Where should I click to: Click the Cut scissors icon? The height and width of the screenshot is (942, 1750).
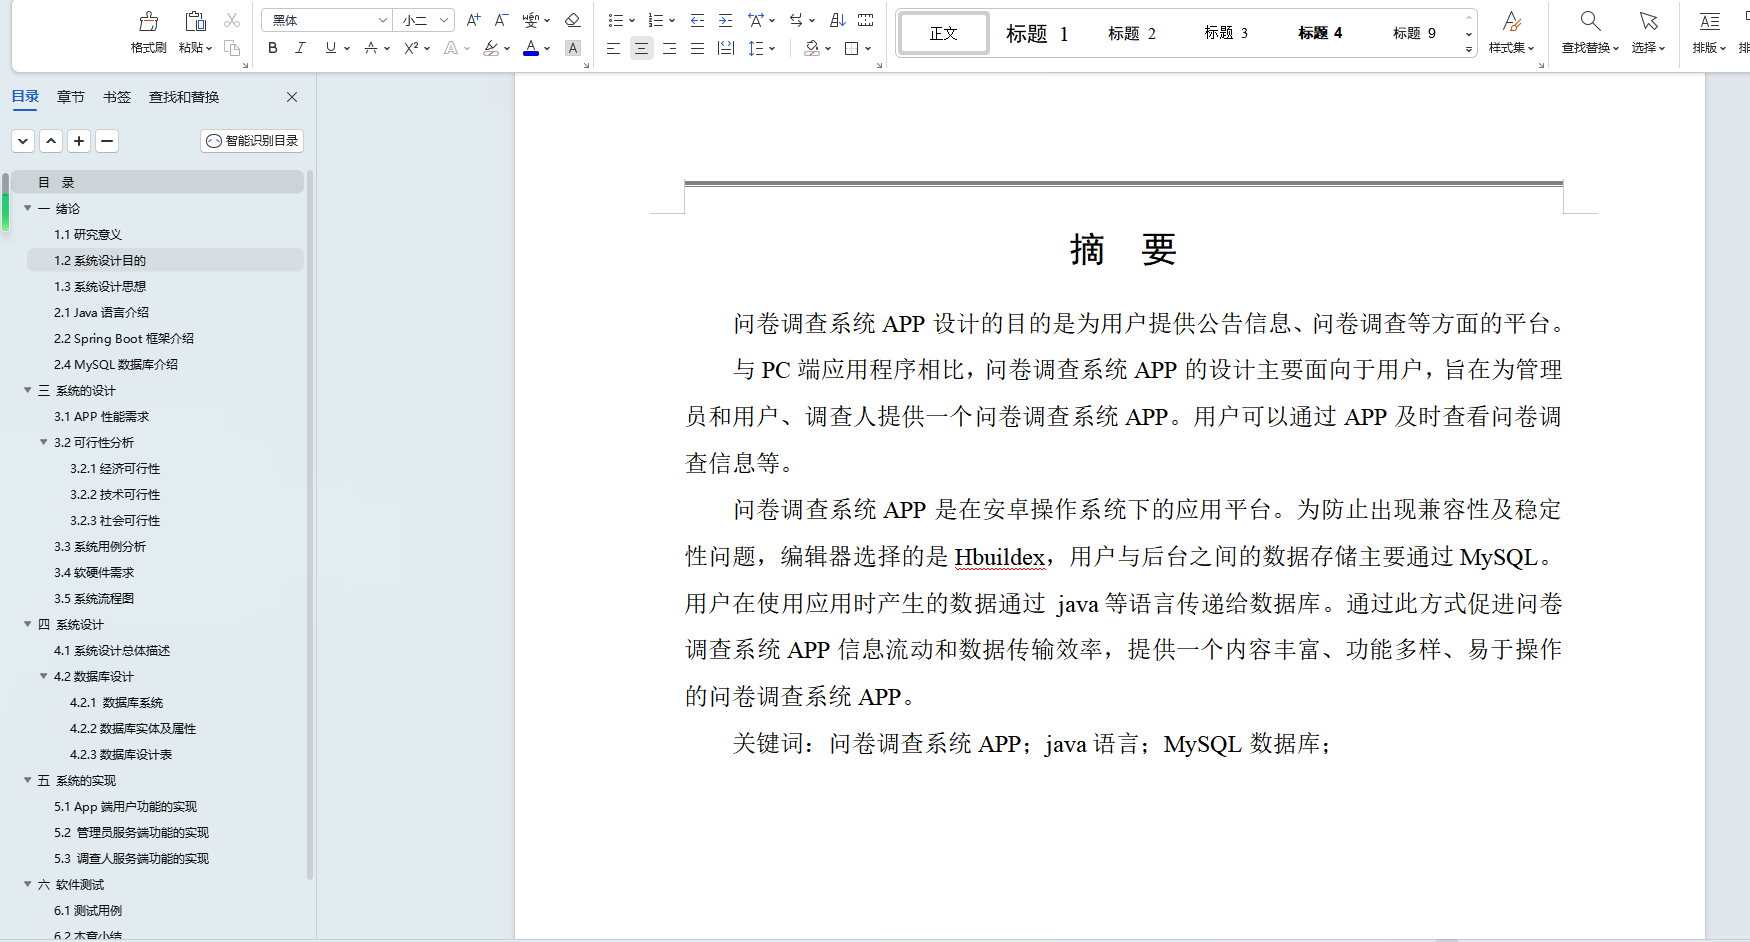(232, 20)
